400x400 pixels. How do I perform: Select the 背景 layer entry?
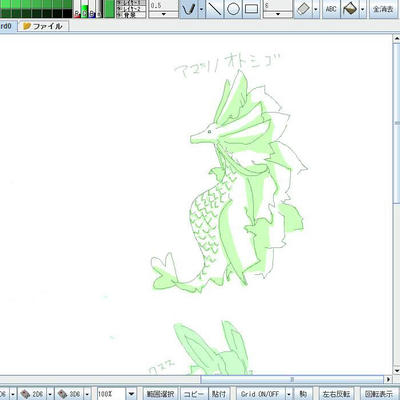click(x=131, y=15)
